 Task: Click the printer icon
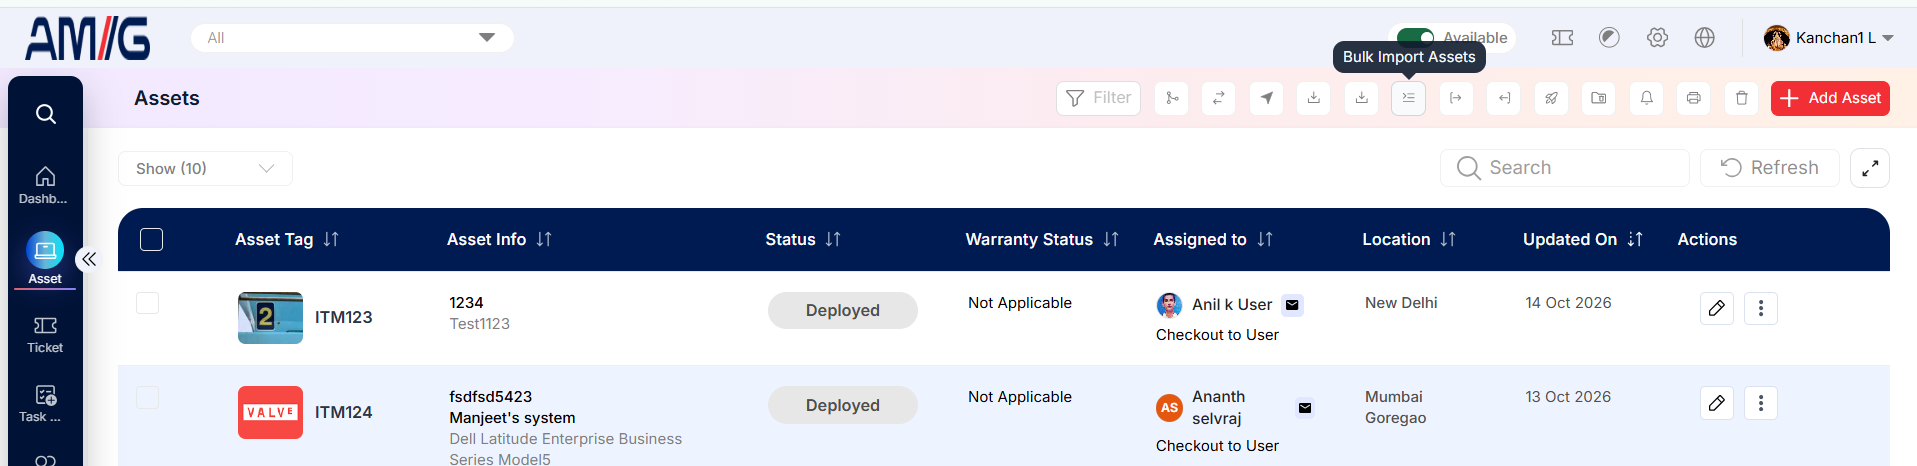coord(1694,98)
